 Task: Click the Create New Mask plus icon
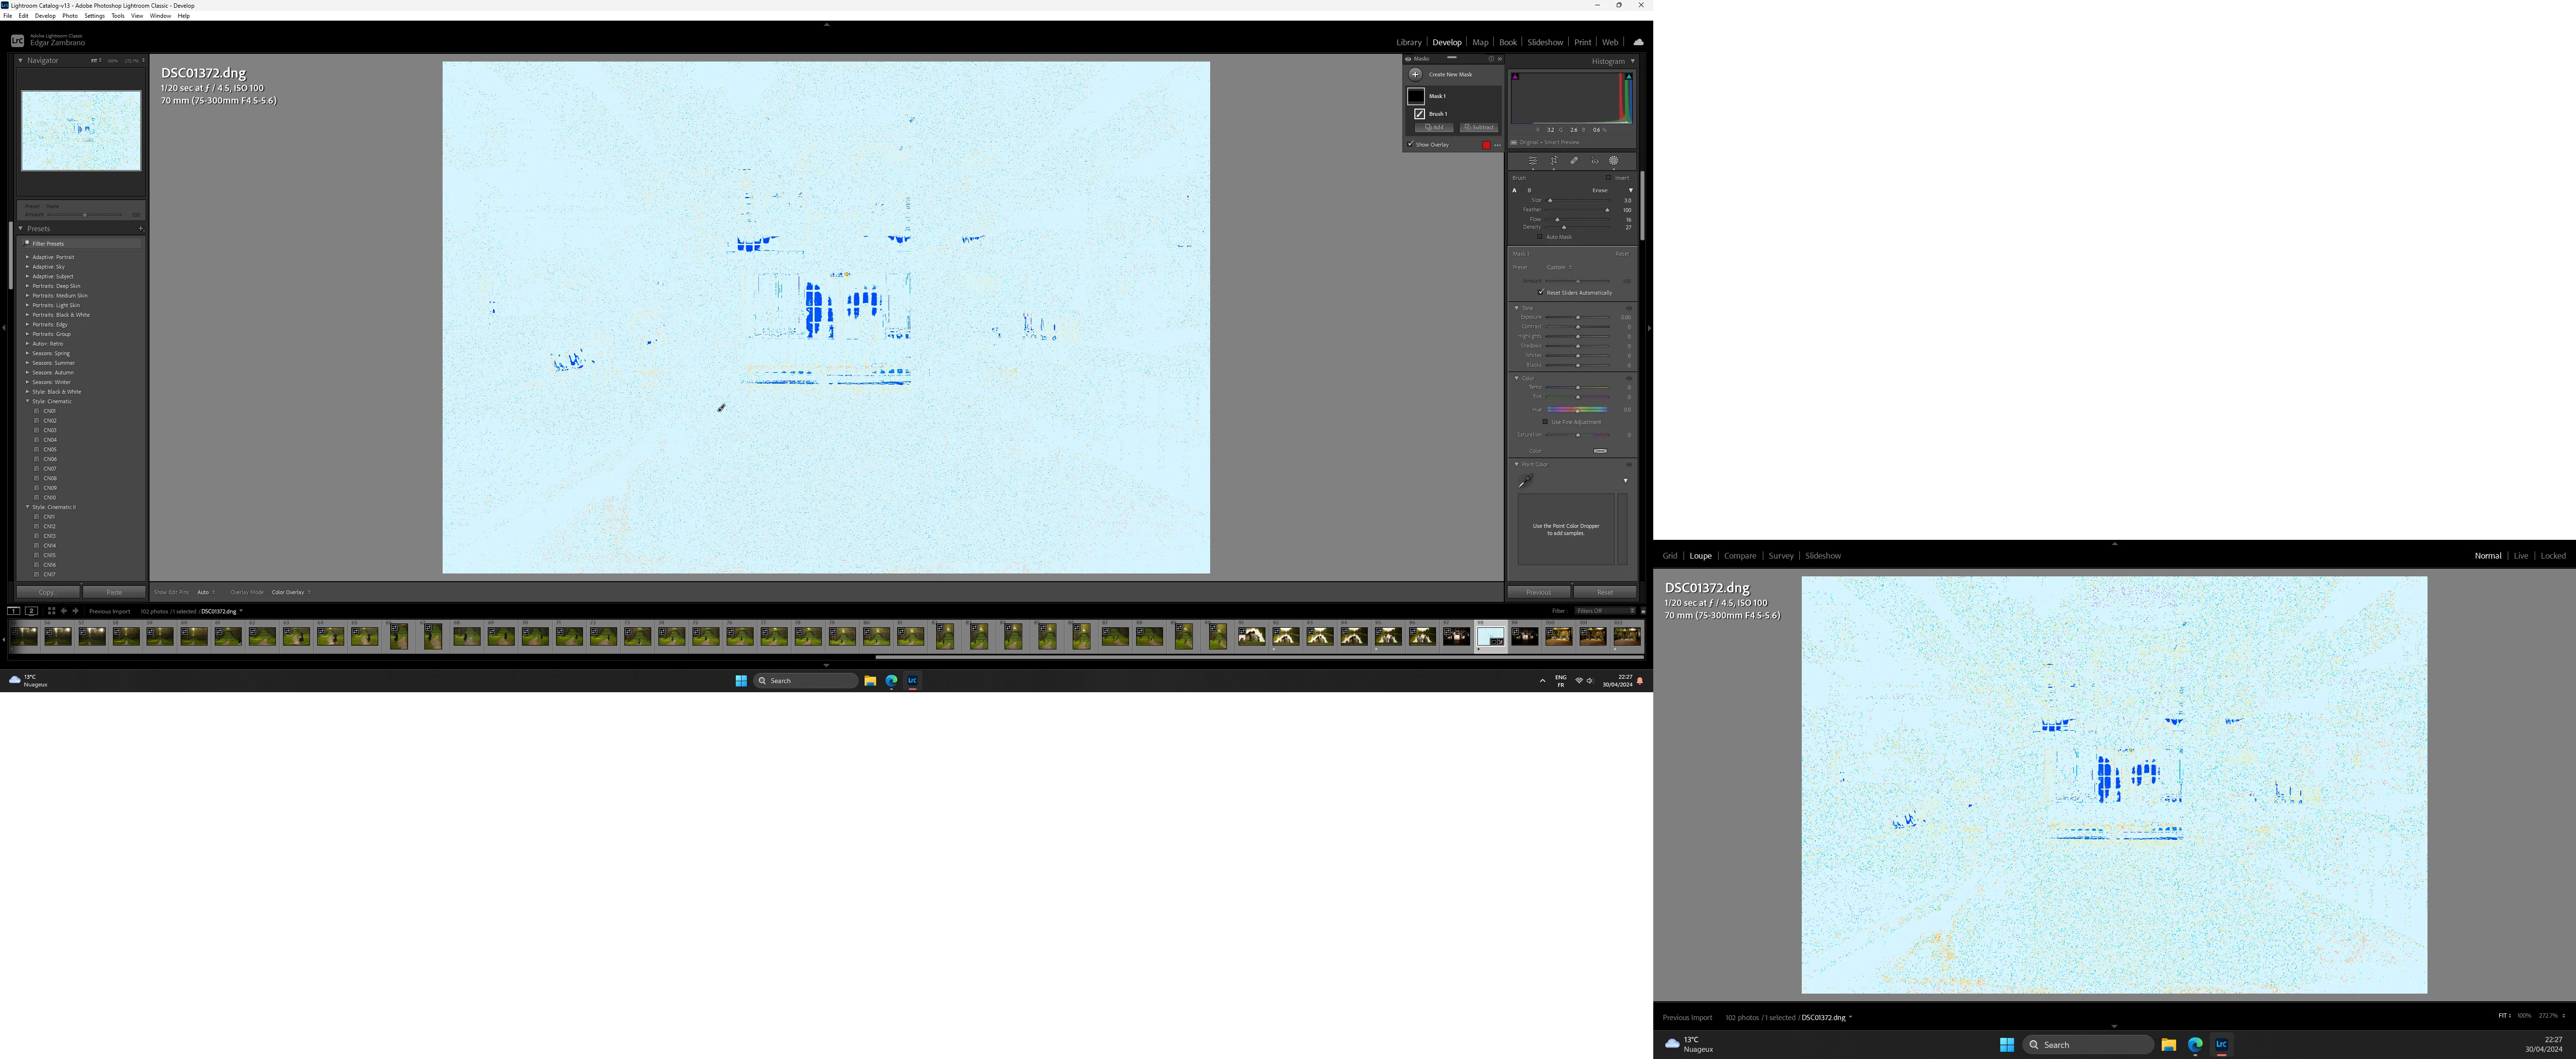[x=1415, y=74]
